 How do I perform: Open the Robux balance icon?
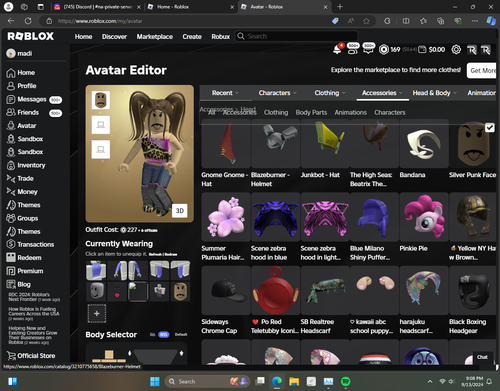point(384,50)
